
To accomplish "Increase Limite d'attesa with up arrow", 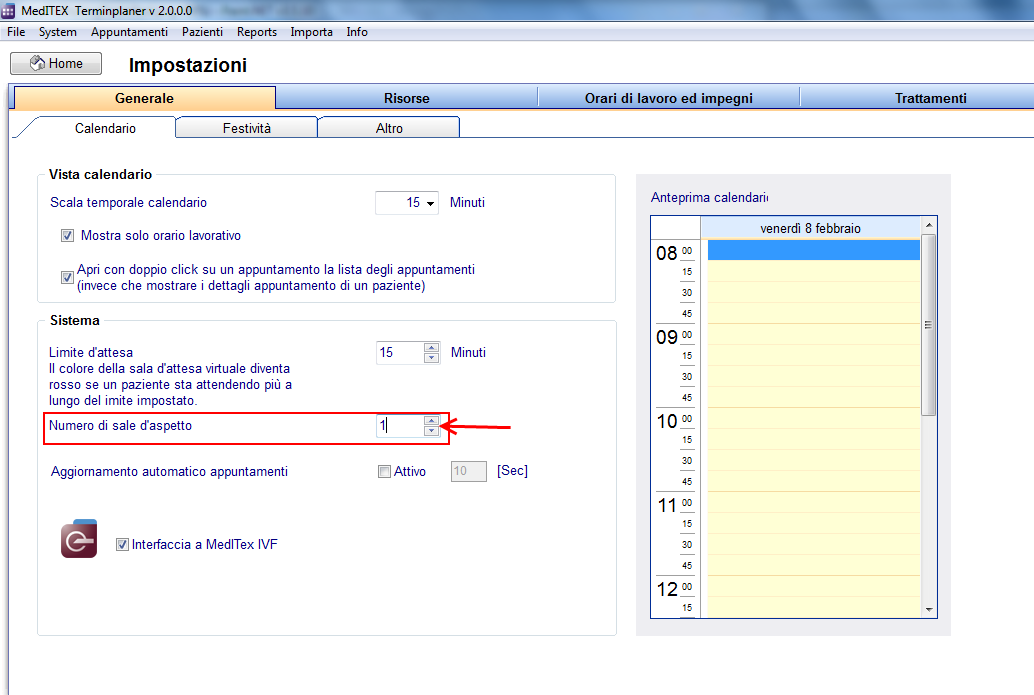I will (431, 348).
